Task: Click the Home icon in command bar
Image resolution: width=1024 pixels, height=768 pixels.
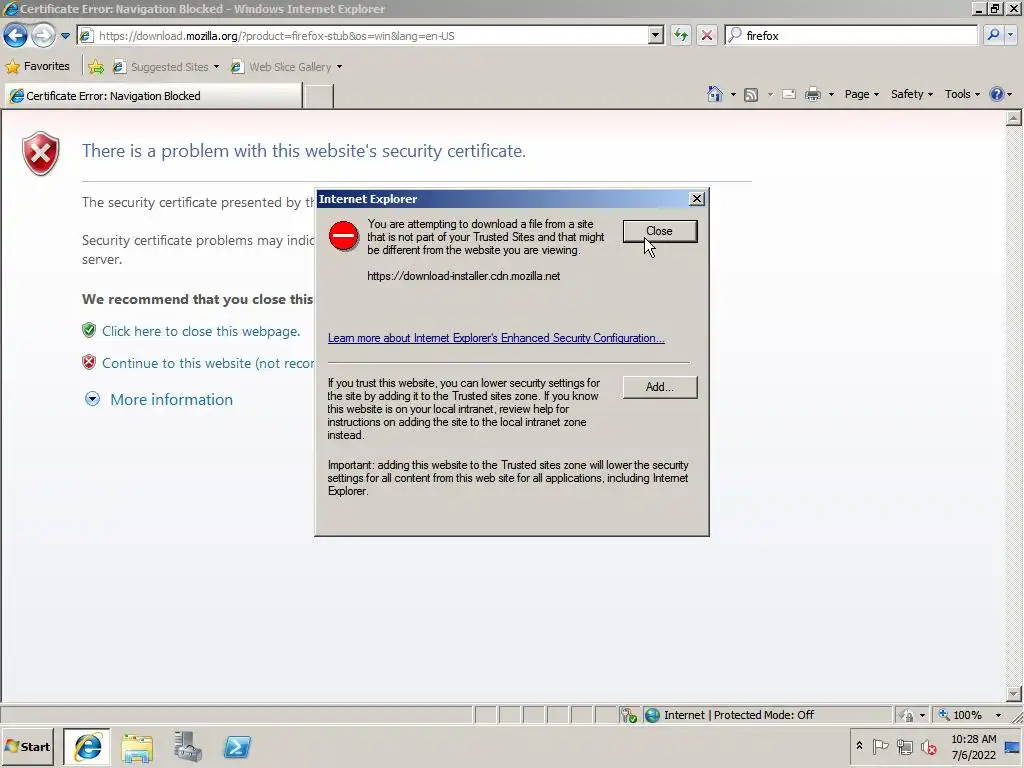Action: coord(715,94)
